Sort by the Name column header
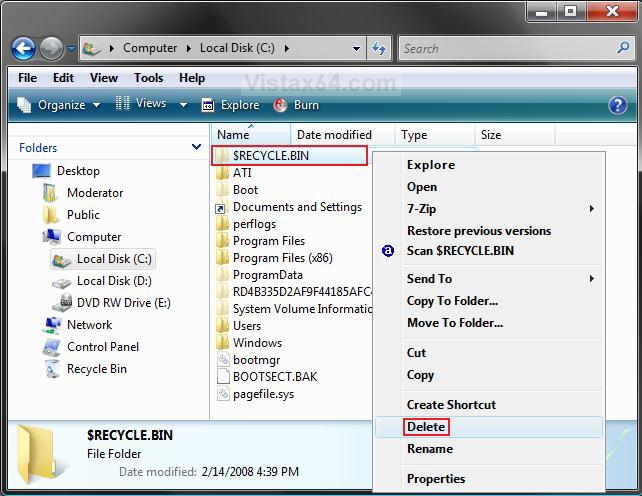The width and height of the screenshot is (642, 496). [251, 135]
